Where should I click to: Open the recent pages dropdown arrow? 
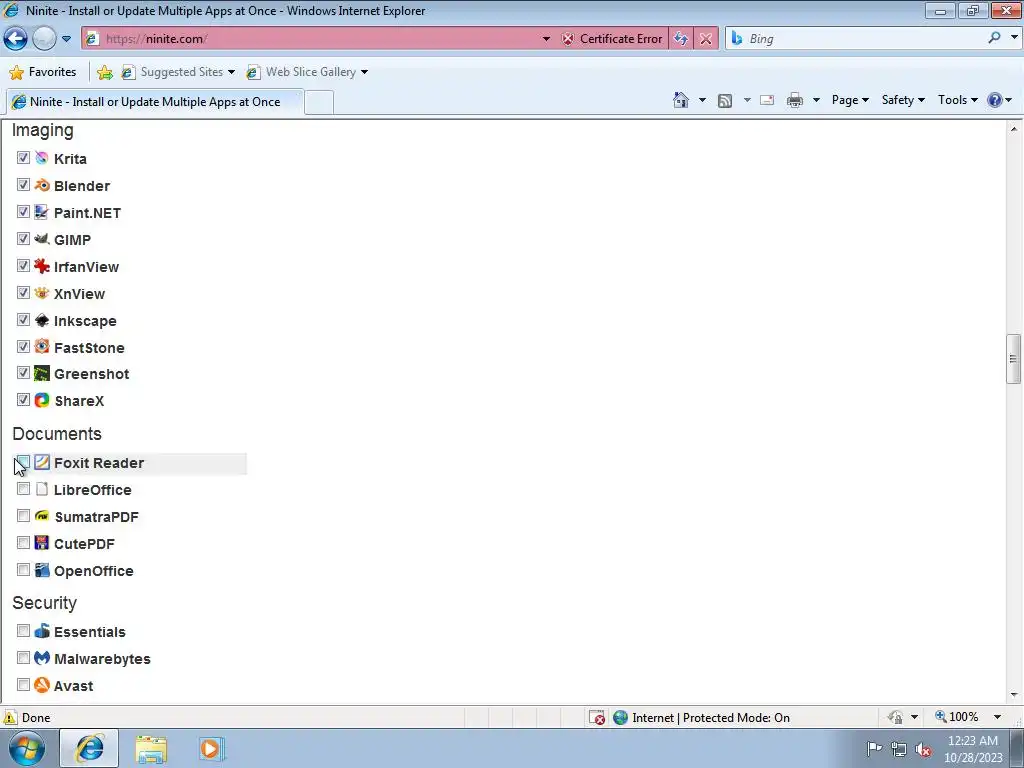pos(66,39)
